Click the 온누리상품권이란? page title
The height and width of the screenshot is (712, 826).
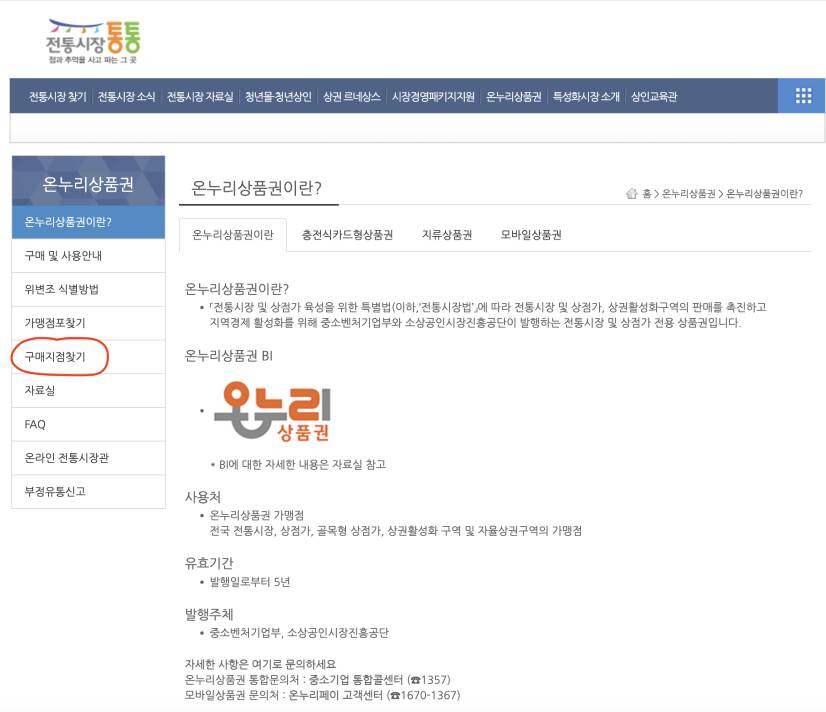click(256, 187)
